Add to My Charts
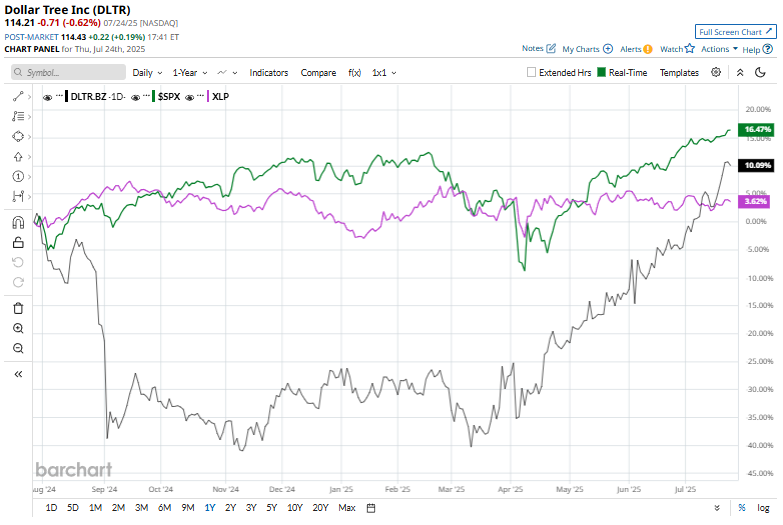 (x=587, y=49)
